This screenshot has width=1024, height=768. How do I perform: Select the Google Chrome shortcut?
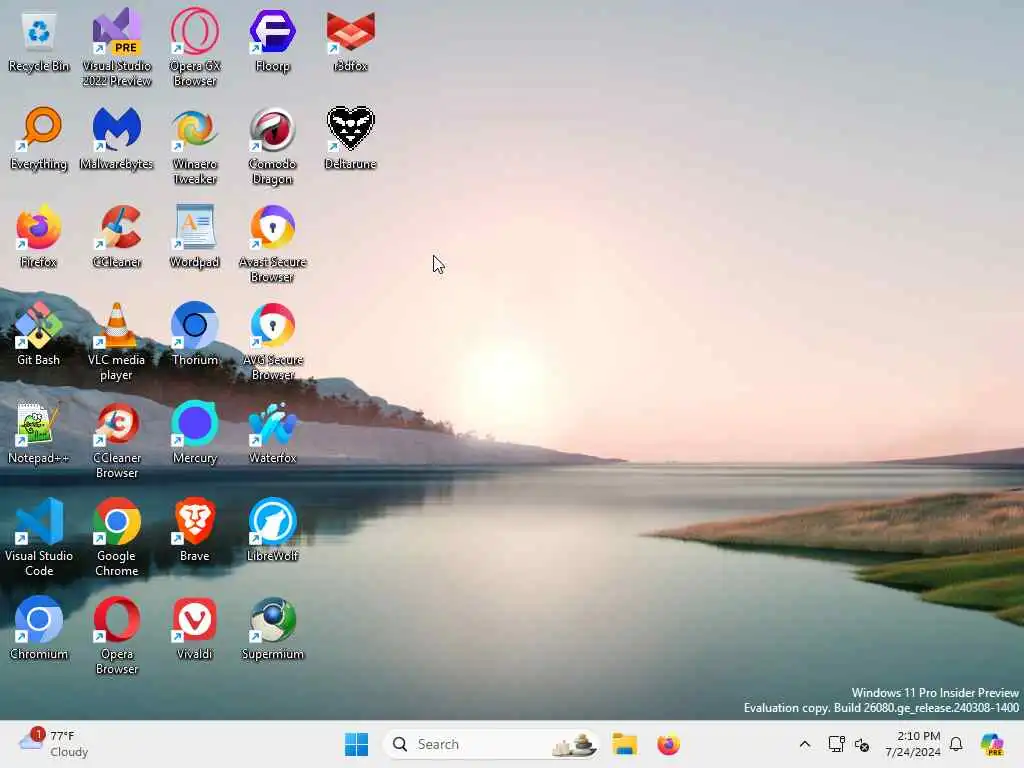click(116, 537)
